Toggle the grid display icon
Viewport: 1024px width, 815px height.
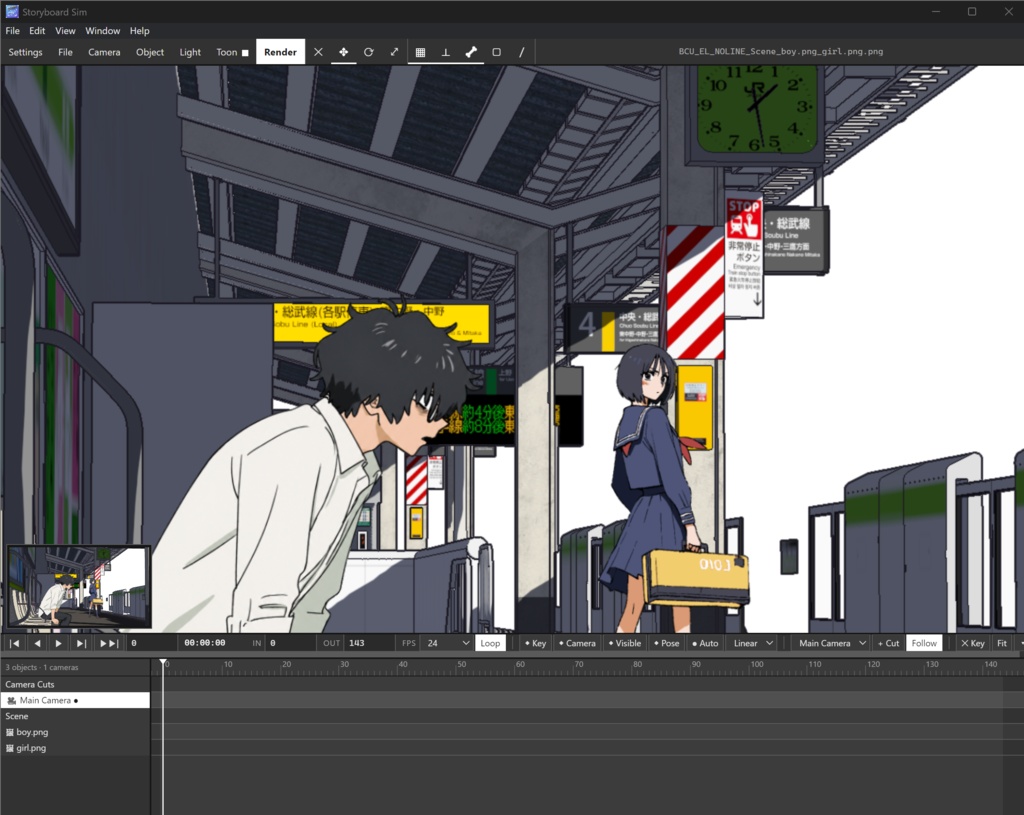[x=421, y=52]
